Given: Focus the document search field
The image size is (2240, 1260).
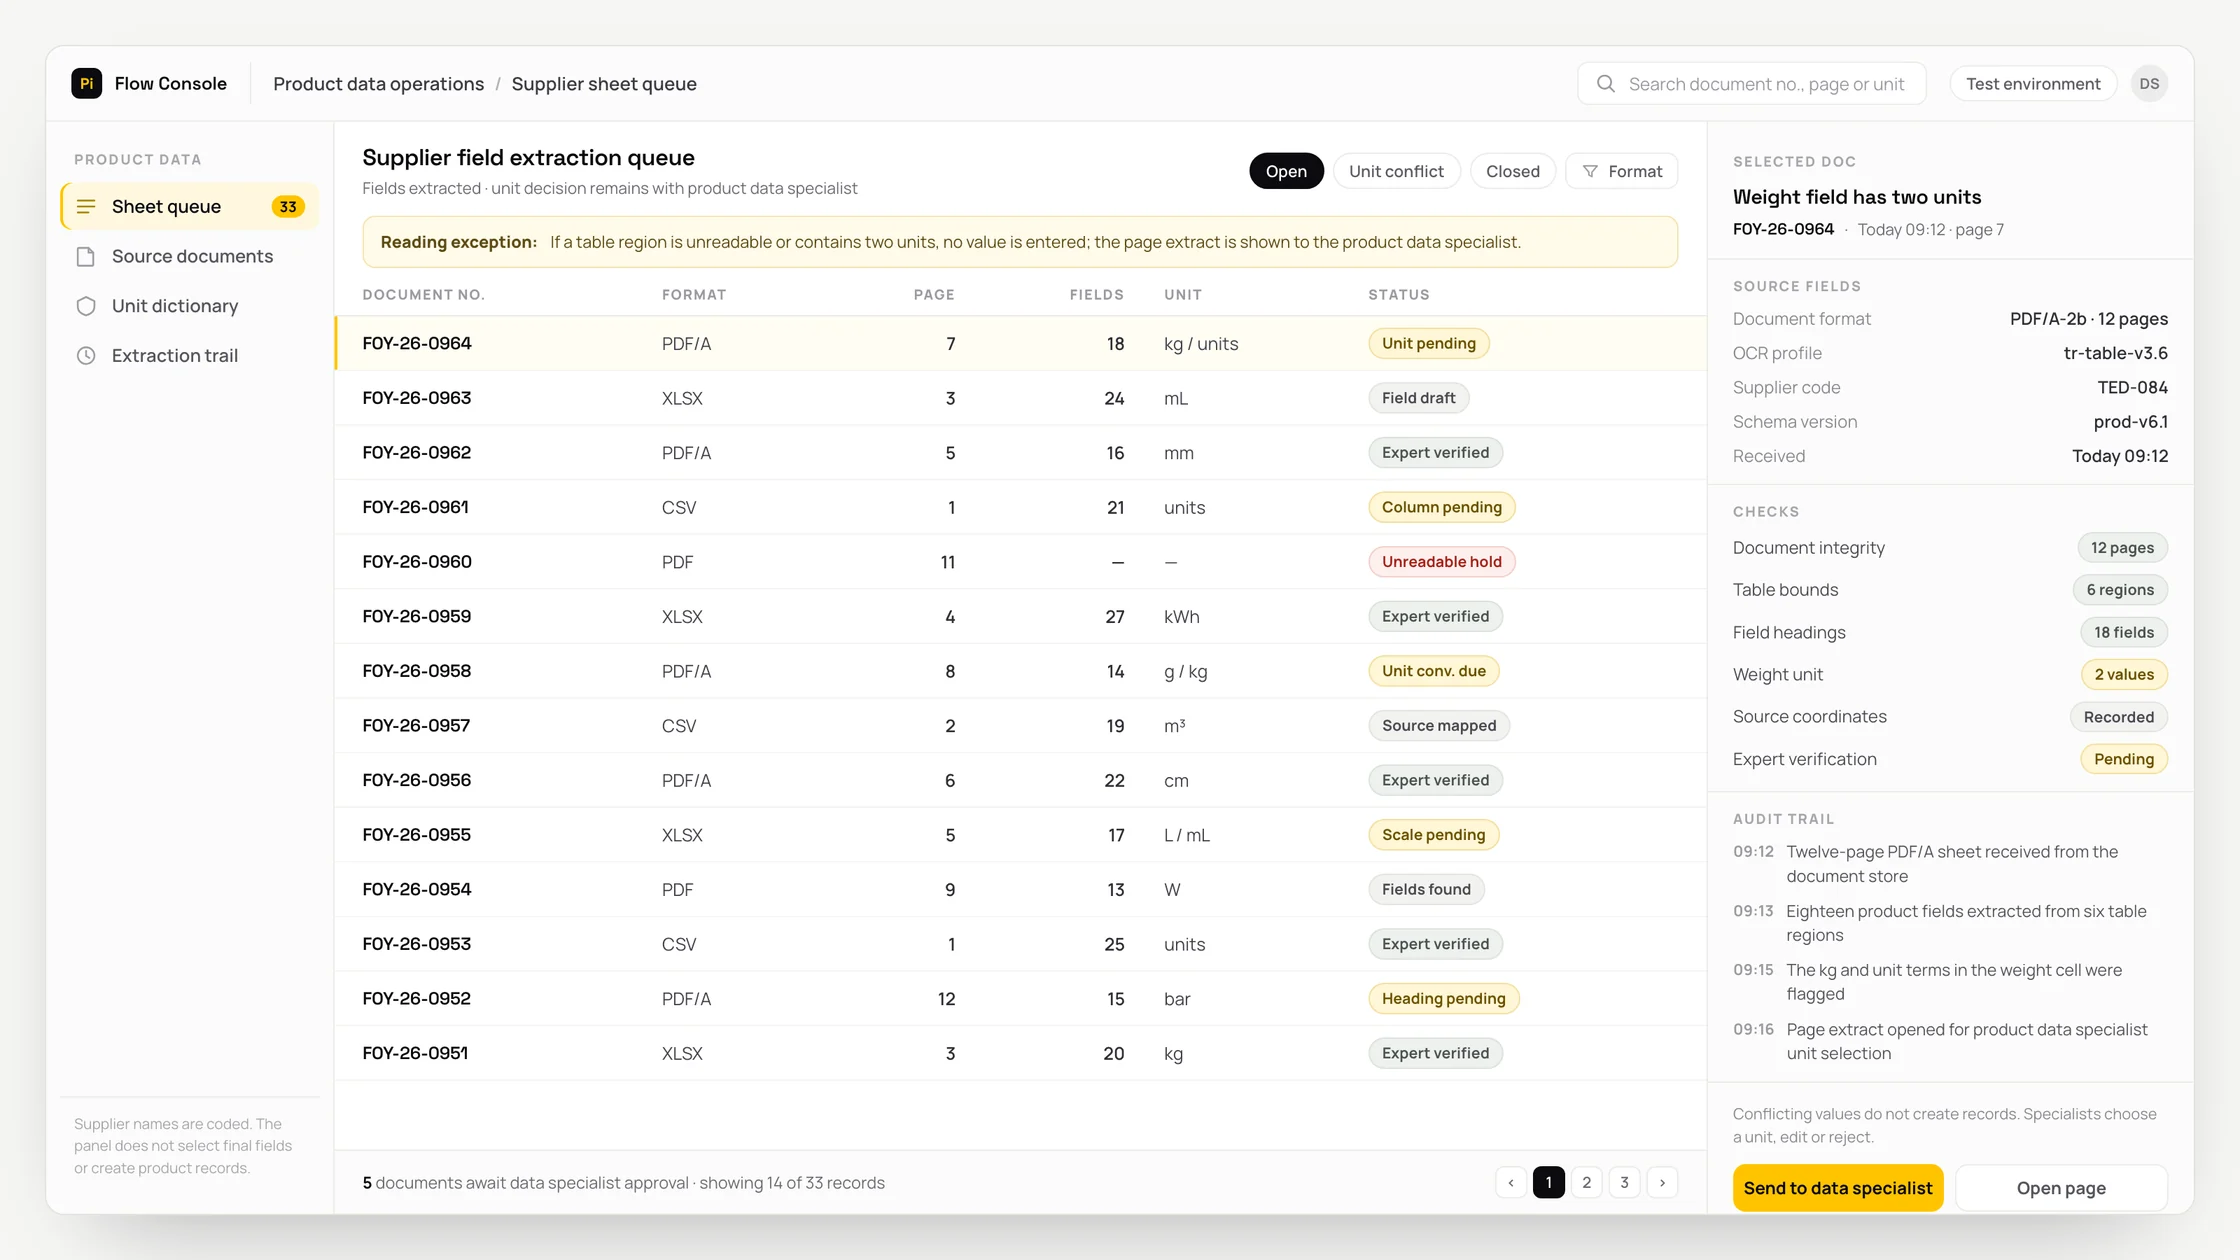Looking at the screenshot, I should 1752,84.
